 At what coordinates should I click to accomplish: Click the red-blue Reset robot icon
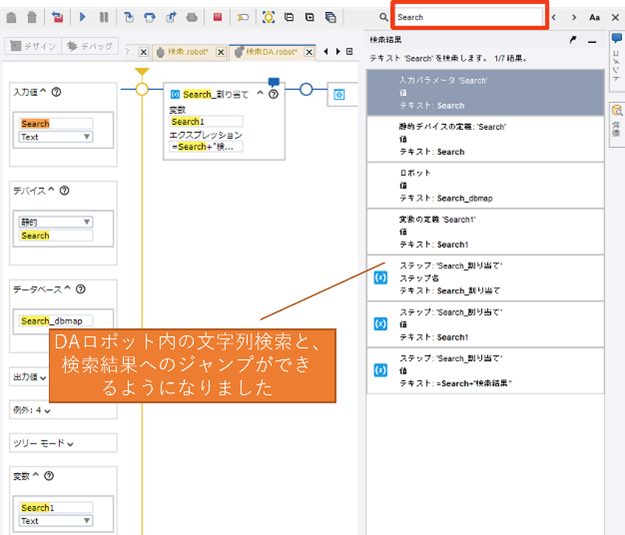(x=57, y=17)
